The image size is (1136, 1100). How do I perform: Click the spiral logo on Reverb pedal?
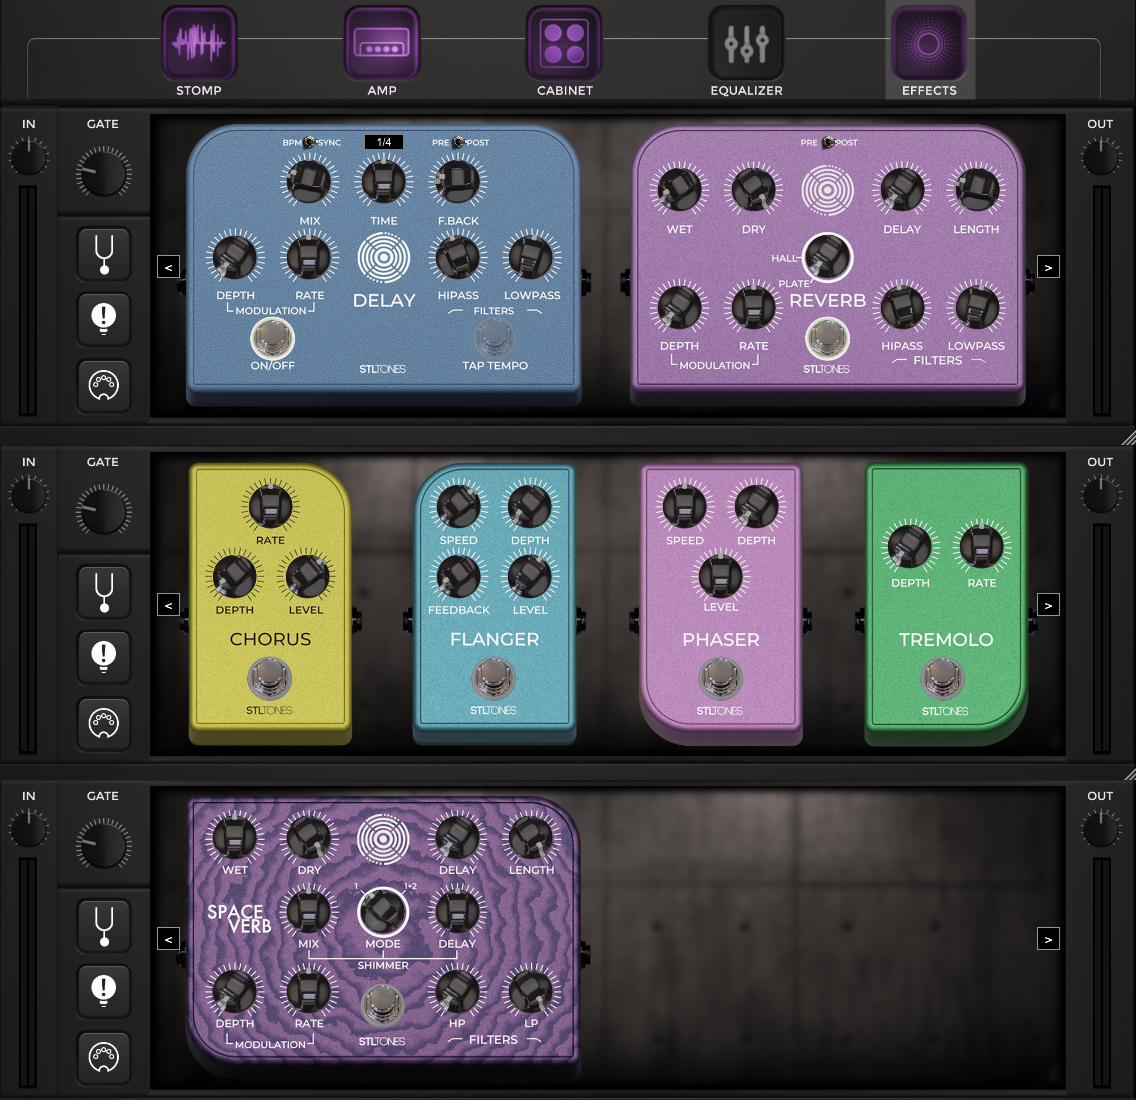point(827,190)
